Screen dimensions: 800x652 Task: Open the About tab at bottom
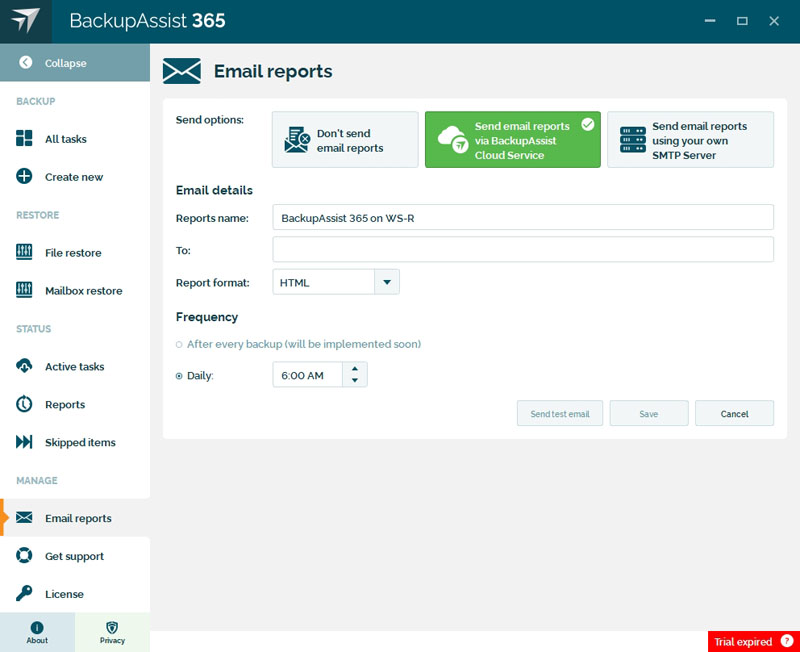pos(37,632)
